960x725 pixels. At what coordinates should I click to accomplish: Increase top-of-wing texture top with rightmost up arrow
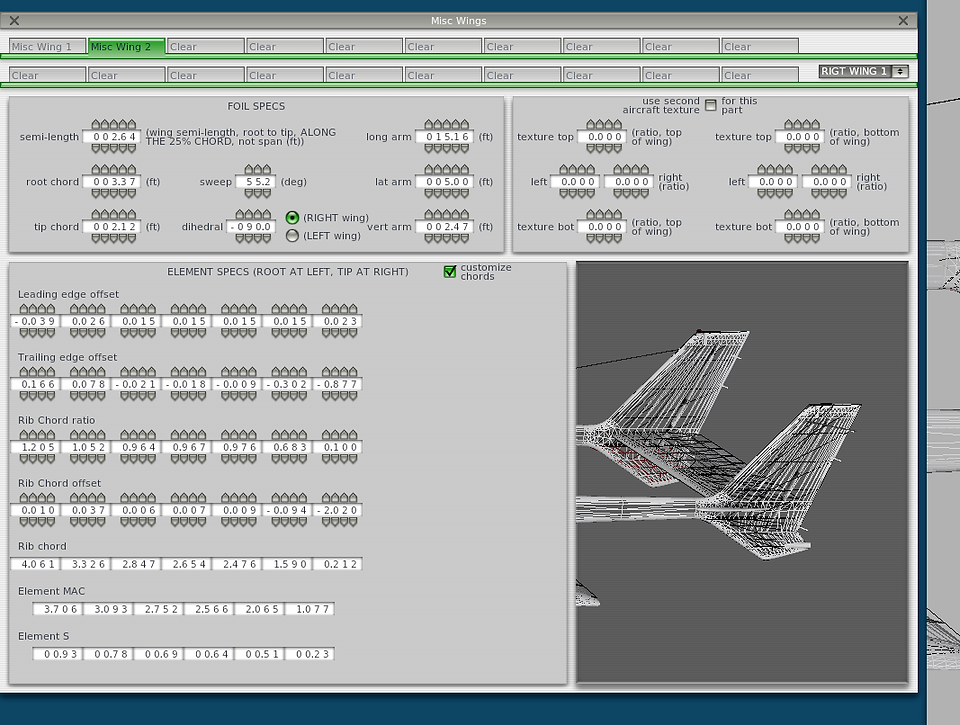coord(617,125)
